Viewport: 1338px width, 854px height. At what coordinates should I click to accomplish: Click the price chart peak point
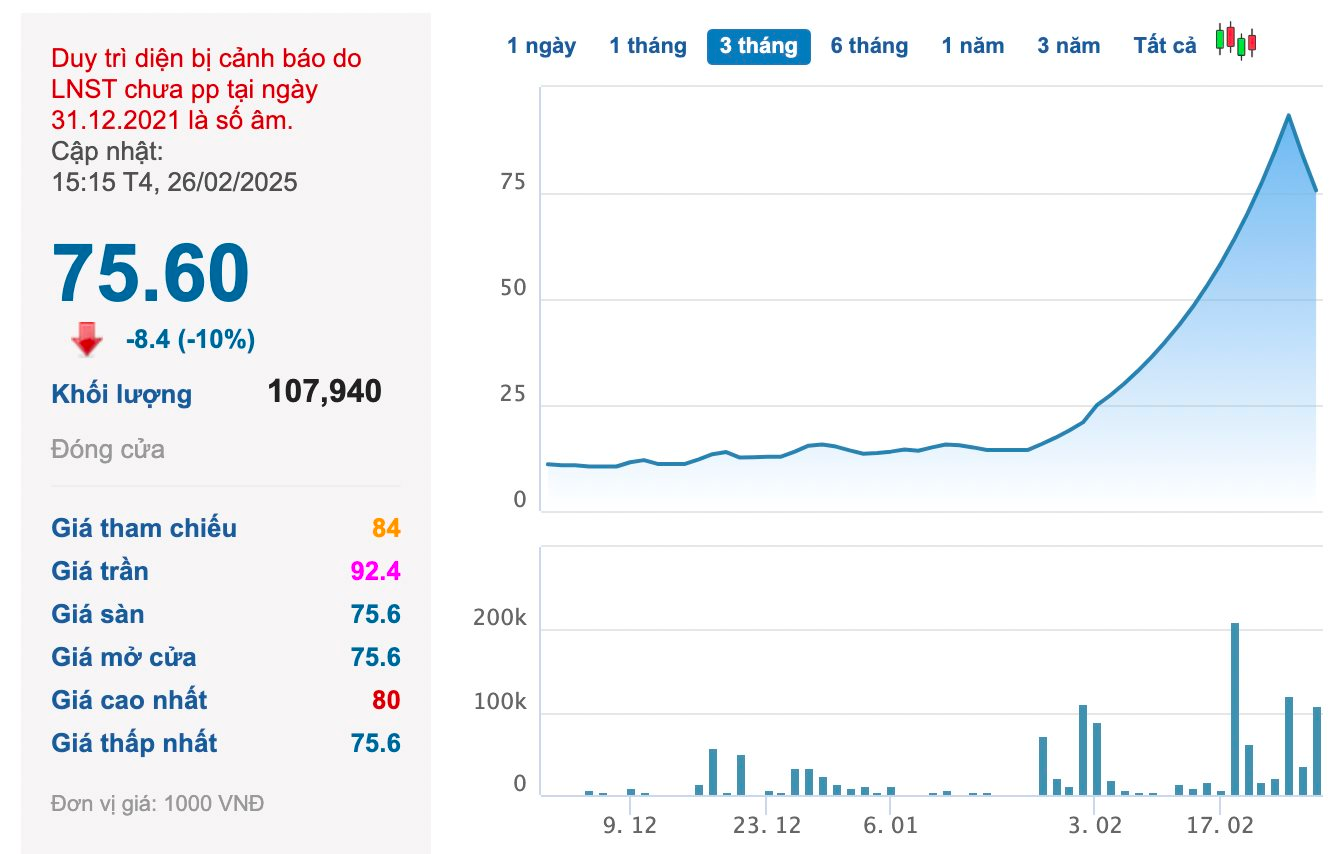pos(1289,115)
